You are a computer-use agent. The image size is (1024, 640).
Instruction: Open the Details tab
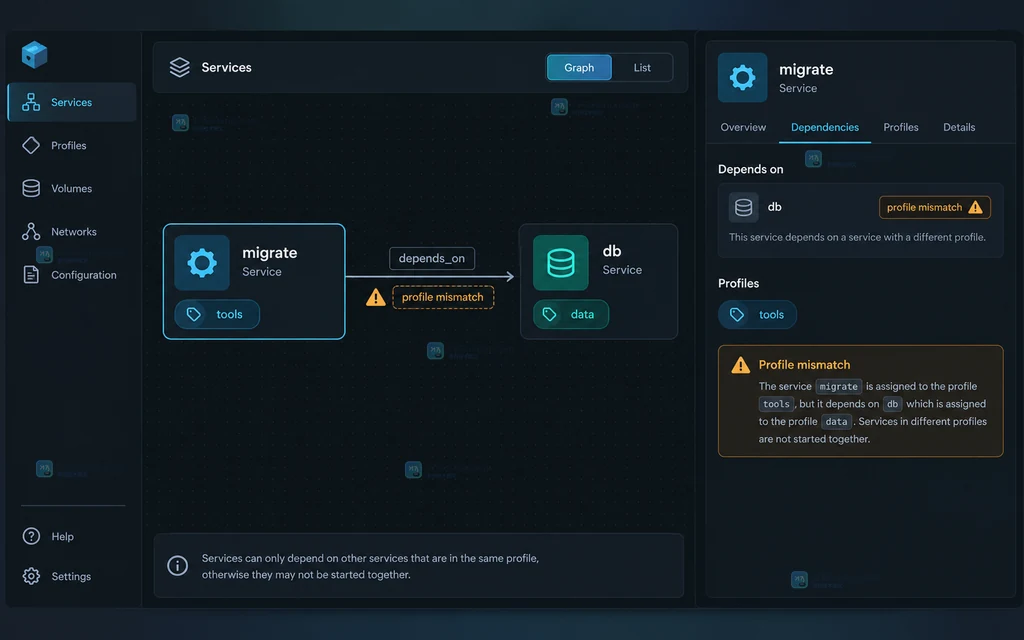click(x=959, y=127)
